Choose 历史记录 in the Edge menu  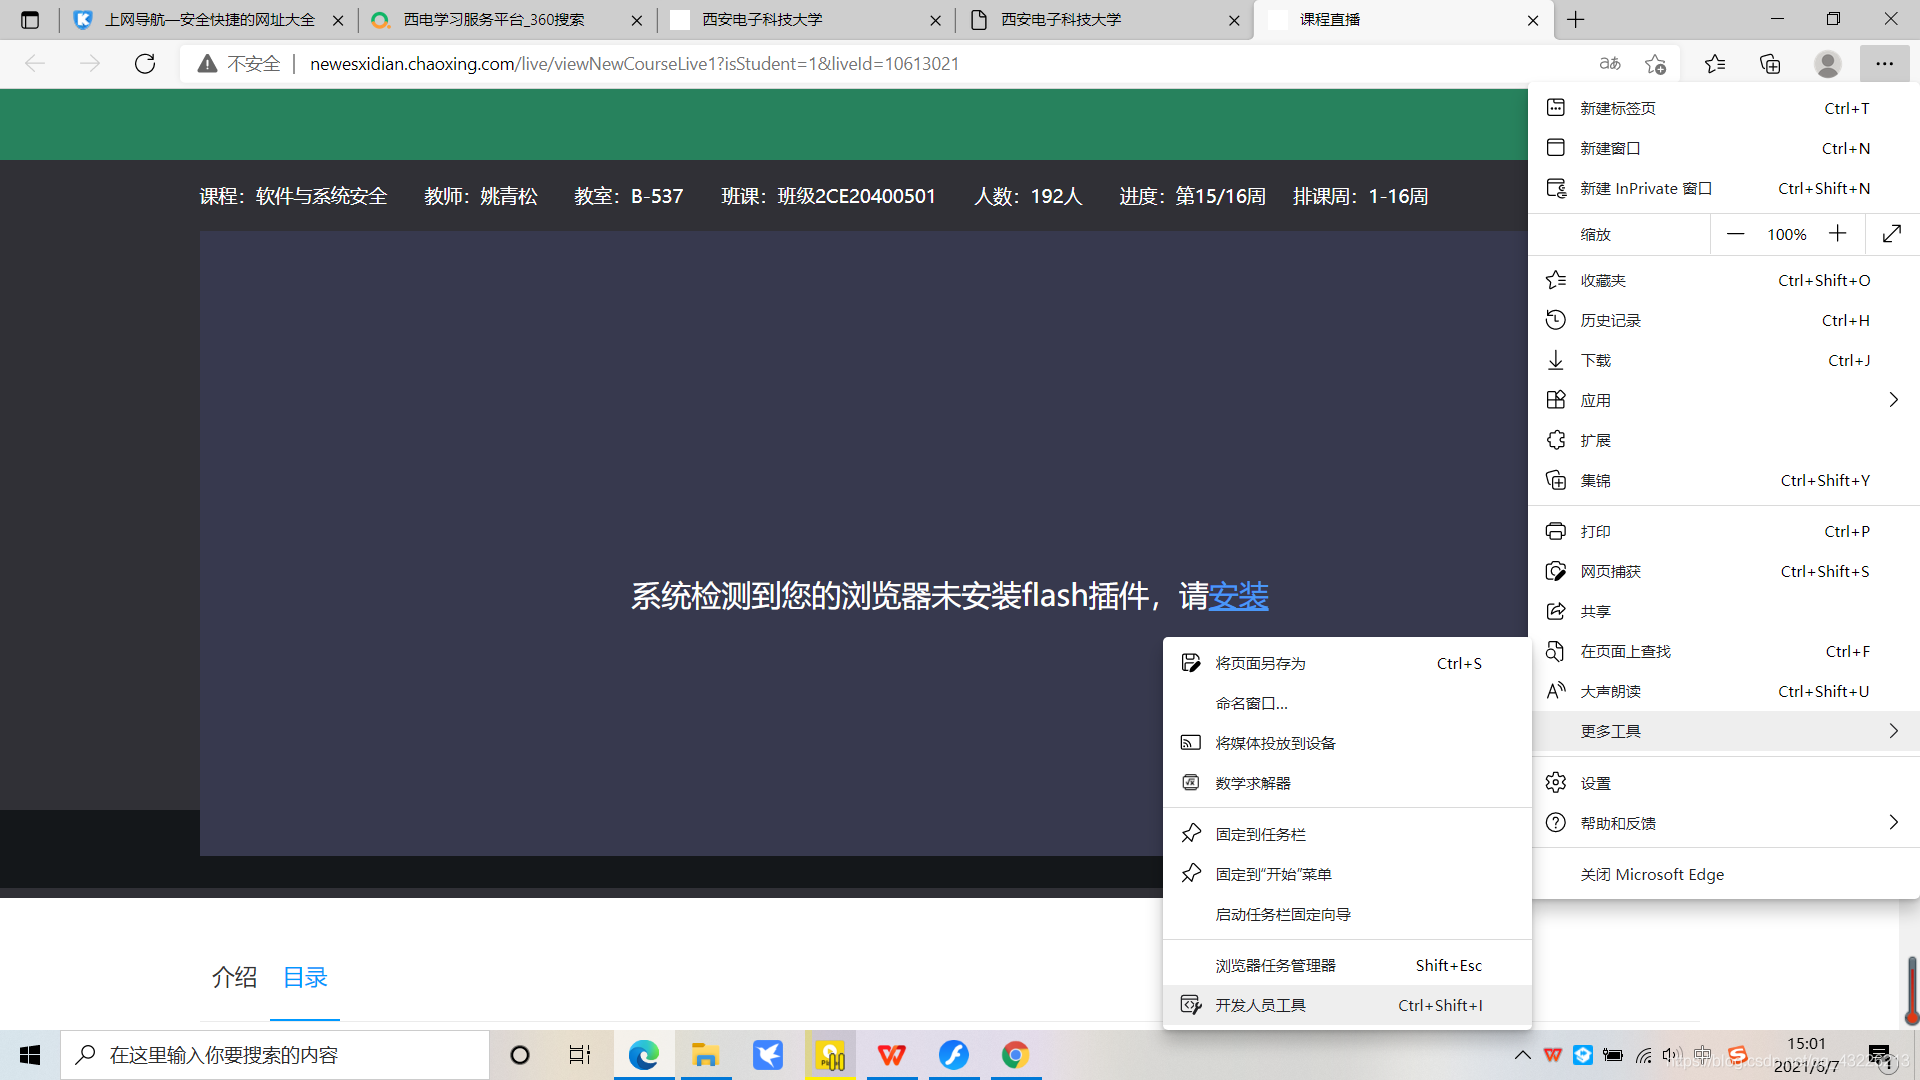point(1610,320)
